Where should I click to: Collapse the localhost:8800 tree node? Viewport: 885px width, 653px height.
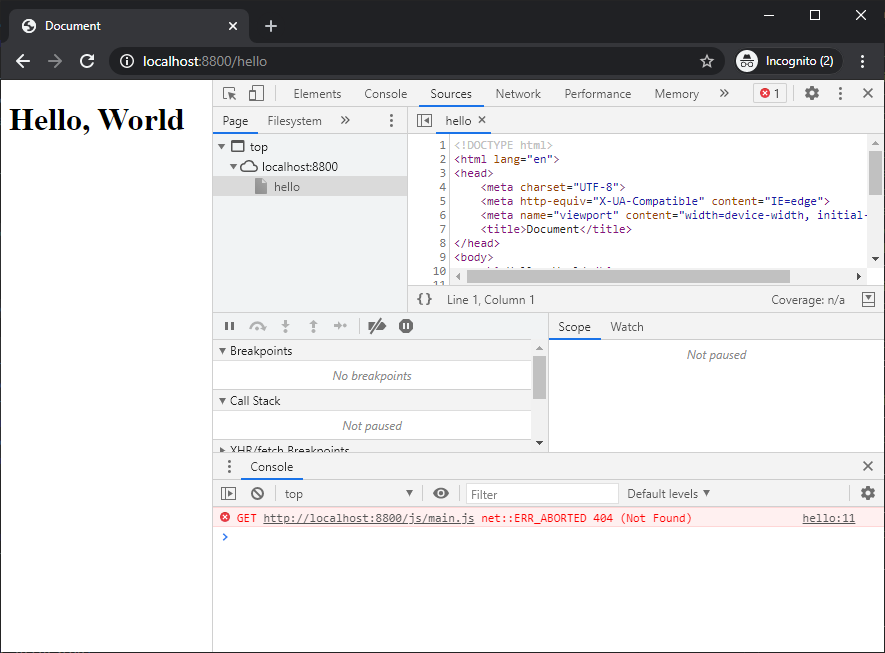point(234,167)
